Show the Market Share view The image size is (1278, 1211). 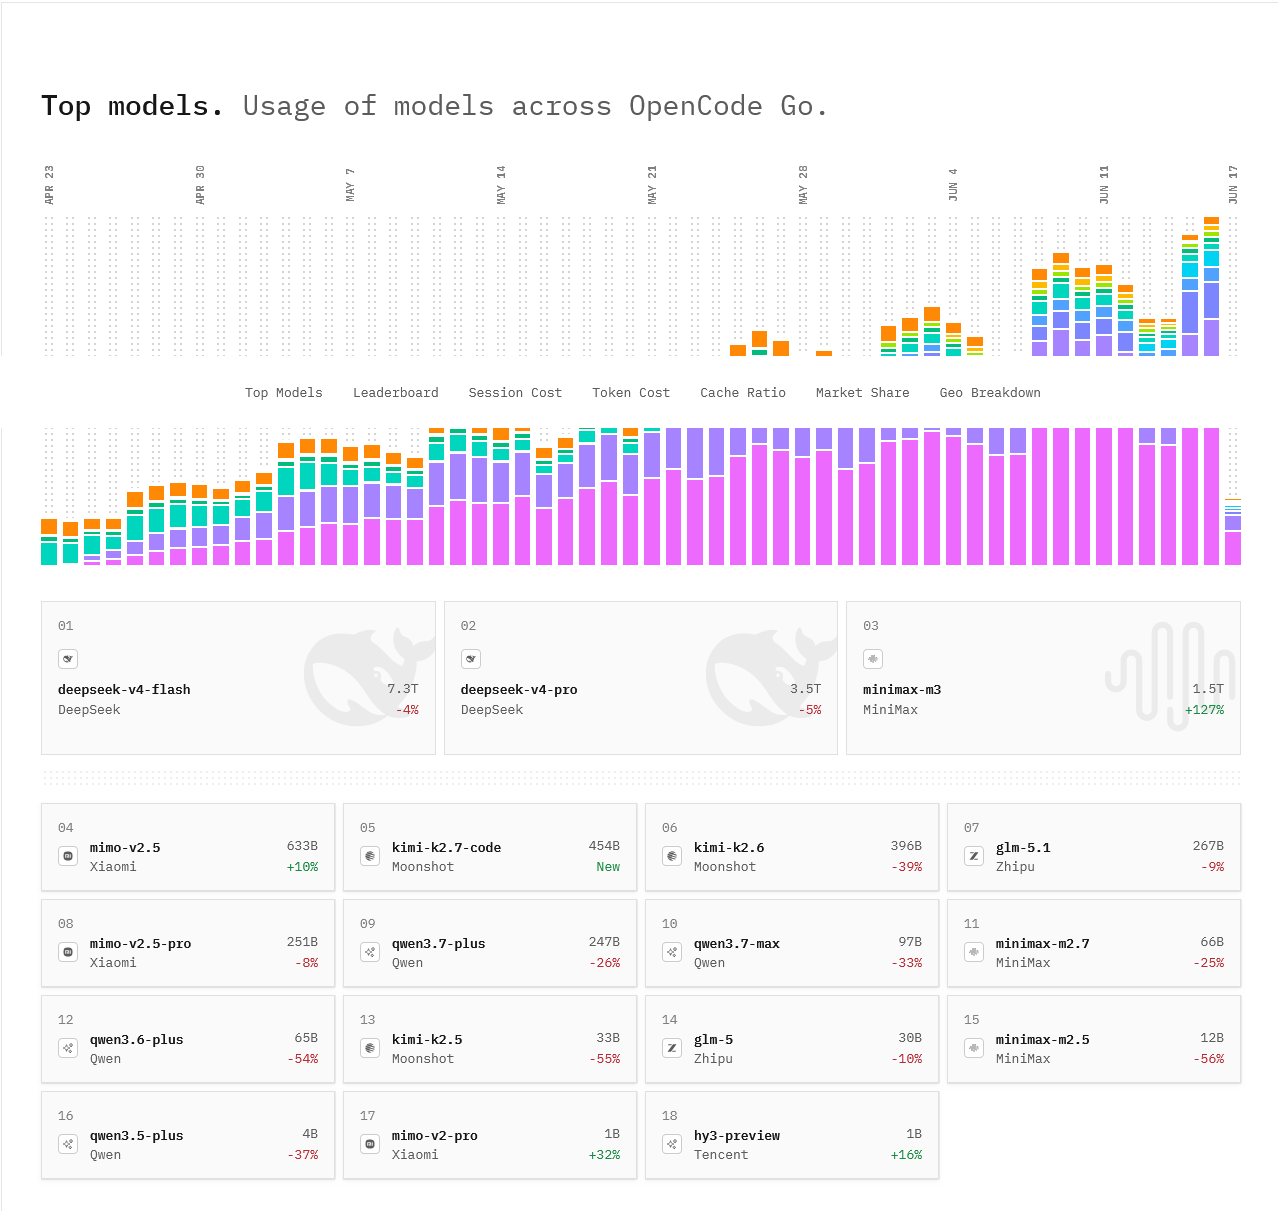tap(863, 393)
